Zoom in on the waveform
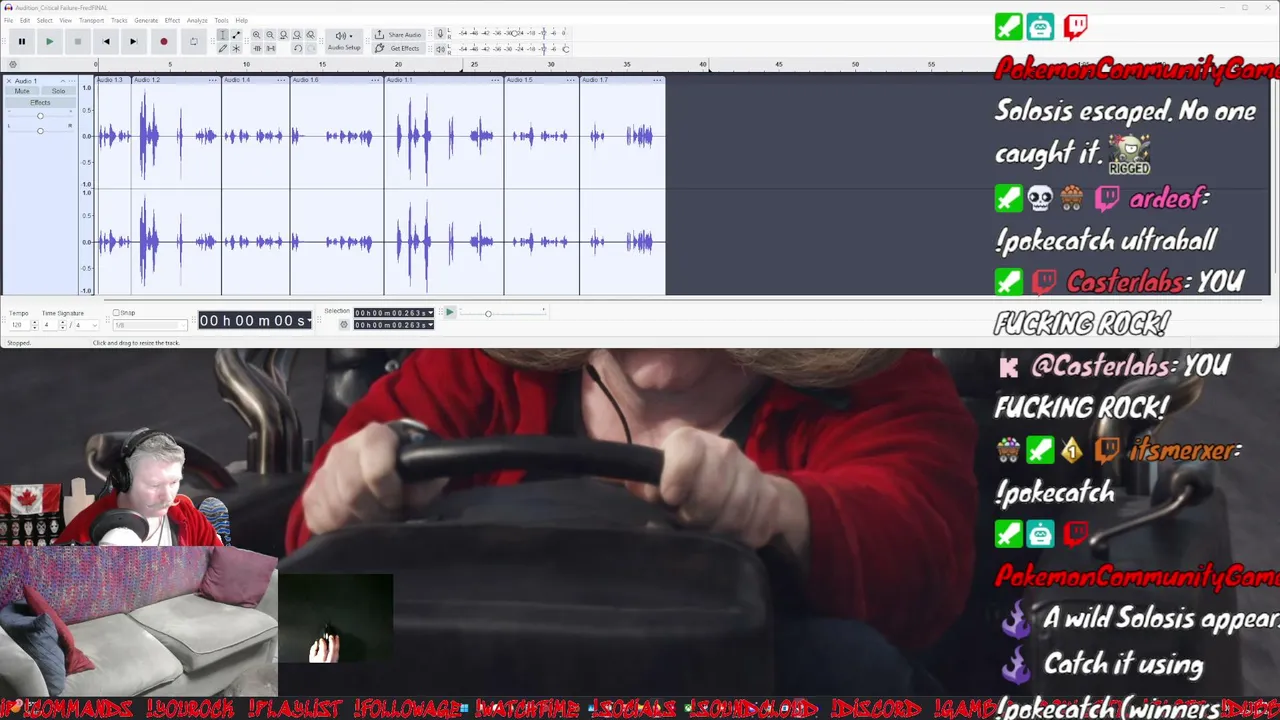1280x720 pixels. click(256, 35)
